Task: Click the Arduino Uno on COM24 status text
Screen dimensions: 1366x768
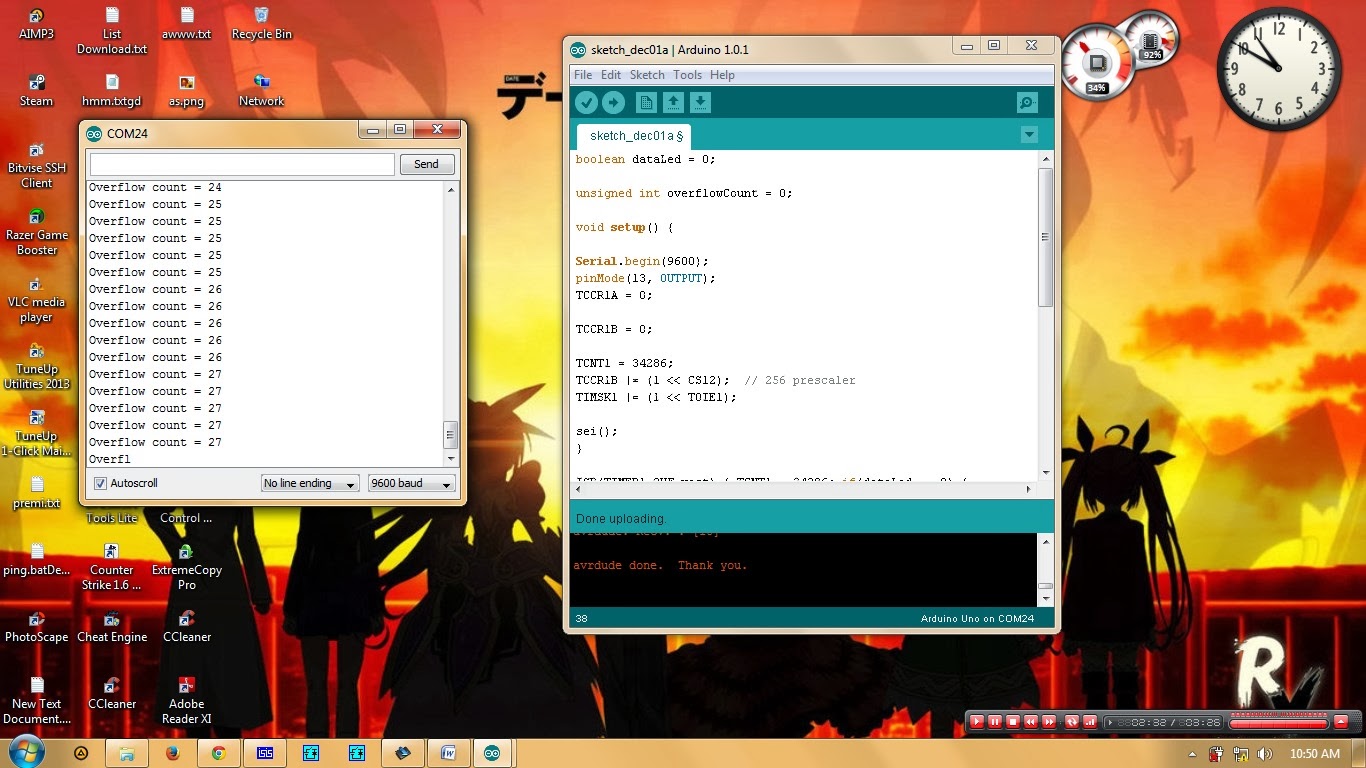Action: 977,619
